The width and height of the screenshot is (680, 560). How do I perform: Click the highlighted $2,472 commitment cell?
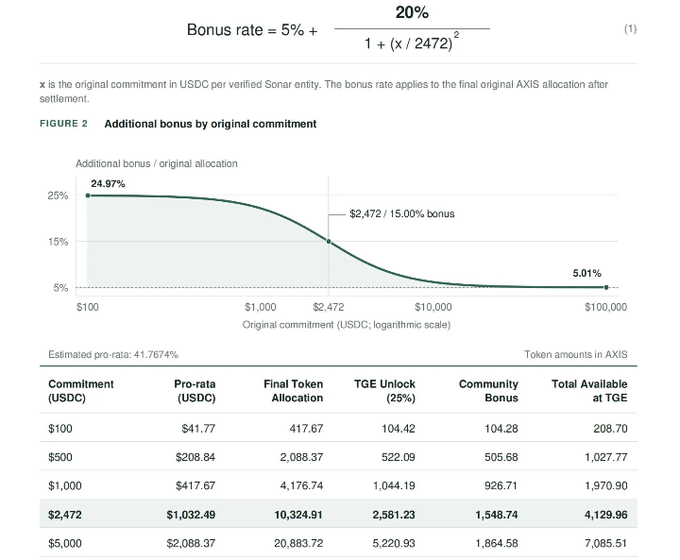pos(65,515)
